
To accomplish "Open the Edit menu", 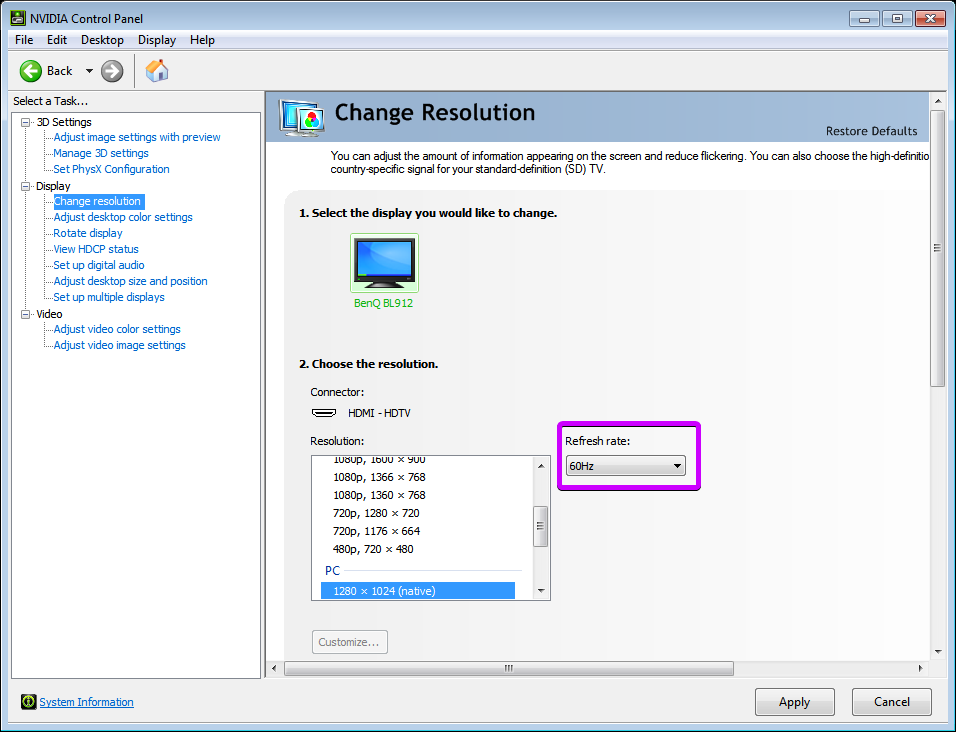I will pyautogui.click(x=57, y=40).
